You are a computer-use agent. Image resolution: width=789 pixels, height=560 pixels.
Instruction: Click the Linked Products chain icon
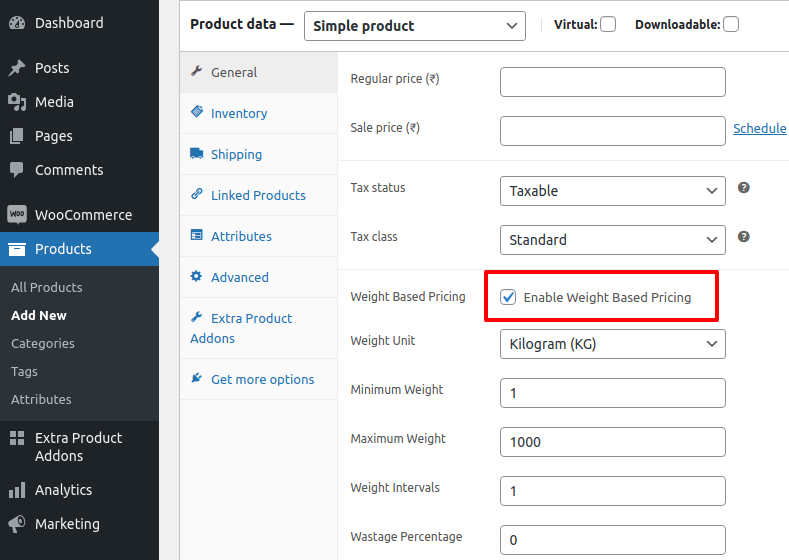pyautogui.click(x=197, y=194)
